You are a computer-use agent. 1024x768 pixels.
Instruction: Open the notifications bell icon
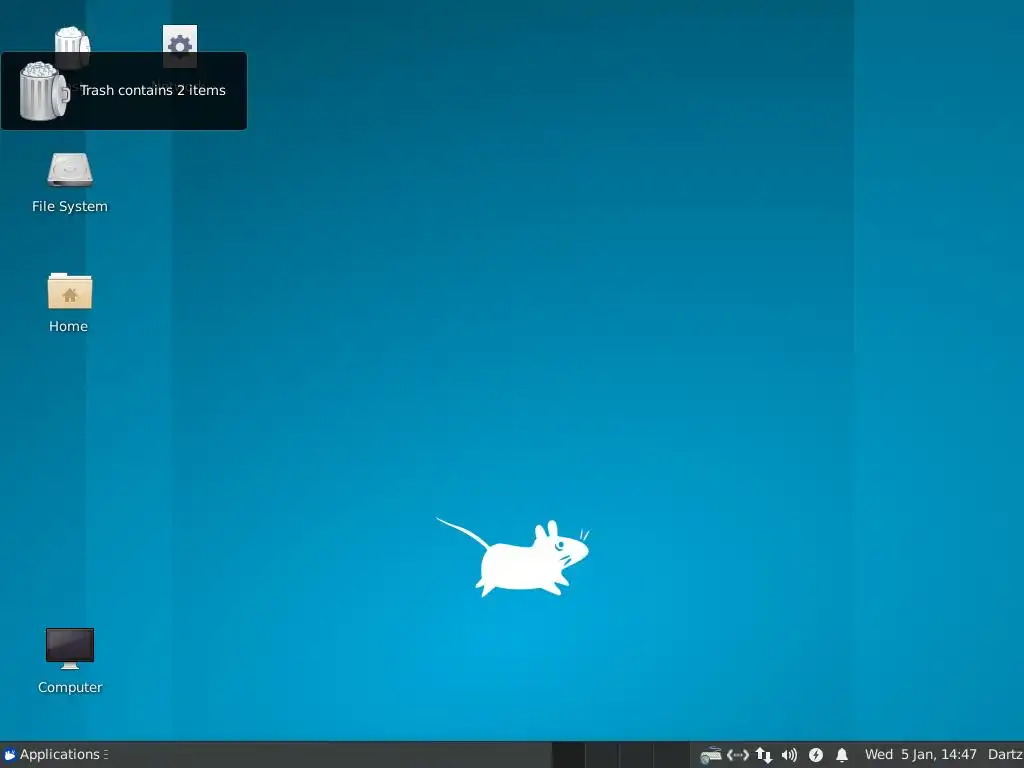pyautogui.click(x=842, y=755)
